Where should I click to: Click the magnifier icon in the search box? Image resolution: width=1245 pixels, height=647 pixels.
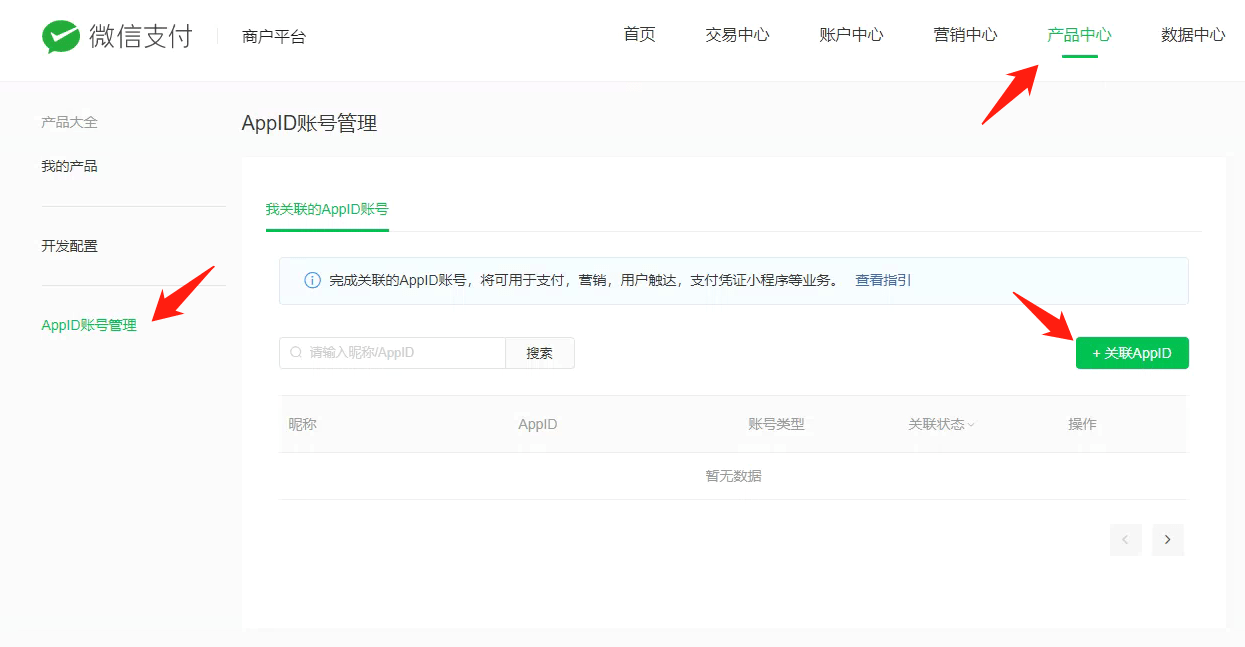296,353
